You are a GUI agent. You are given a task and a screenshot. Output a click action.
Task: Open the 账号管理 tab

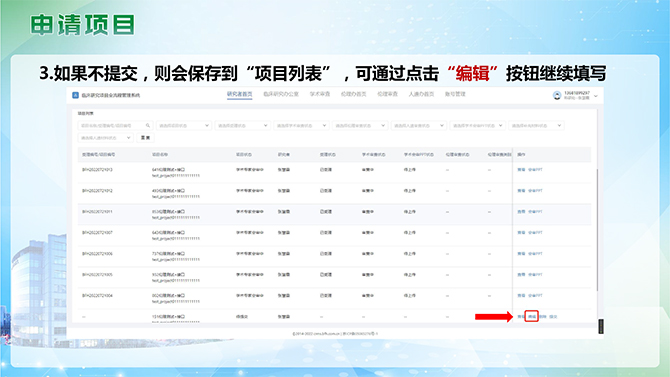point(455,94)
